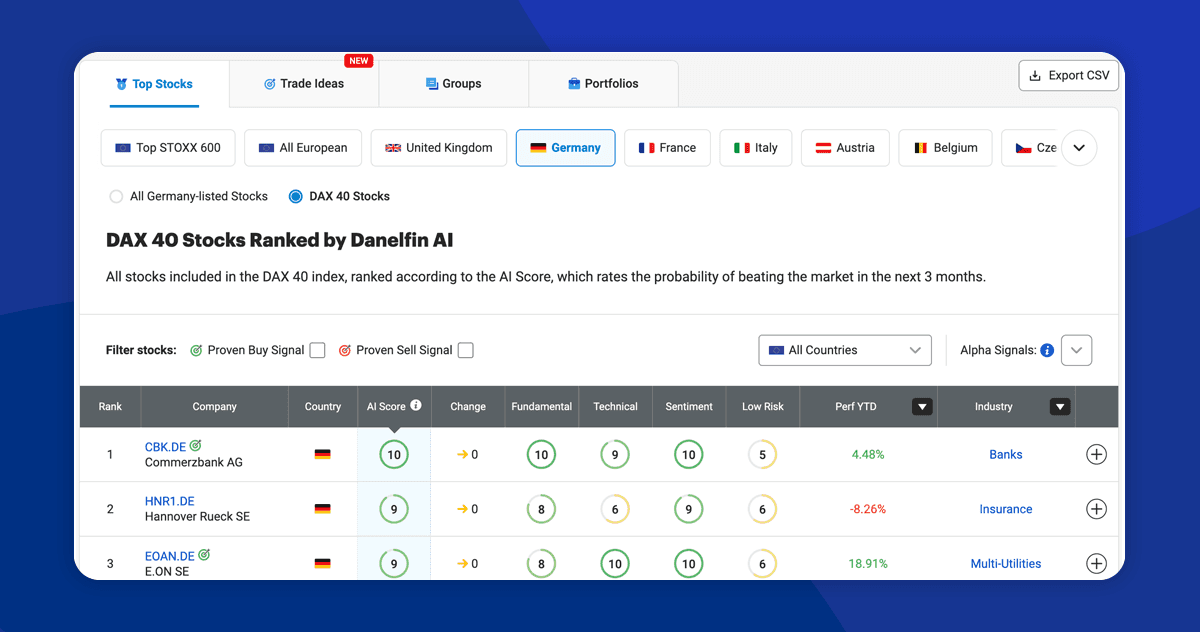Click the Export CSV button
Image resolution: width=1200 pixels, height=632 pixels.
pos(1068,76)
